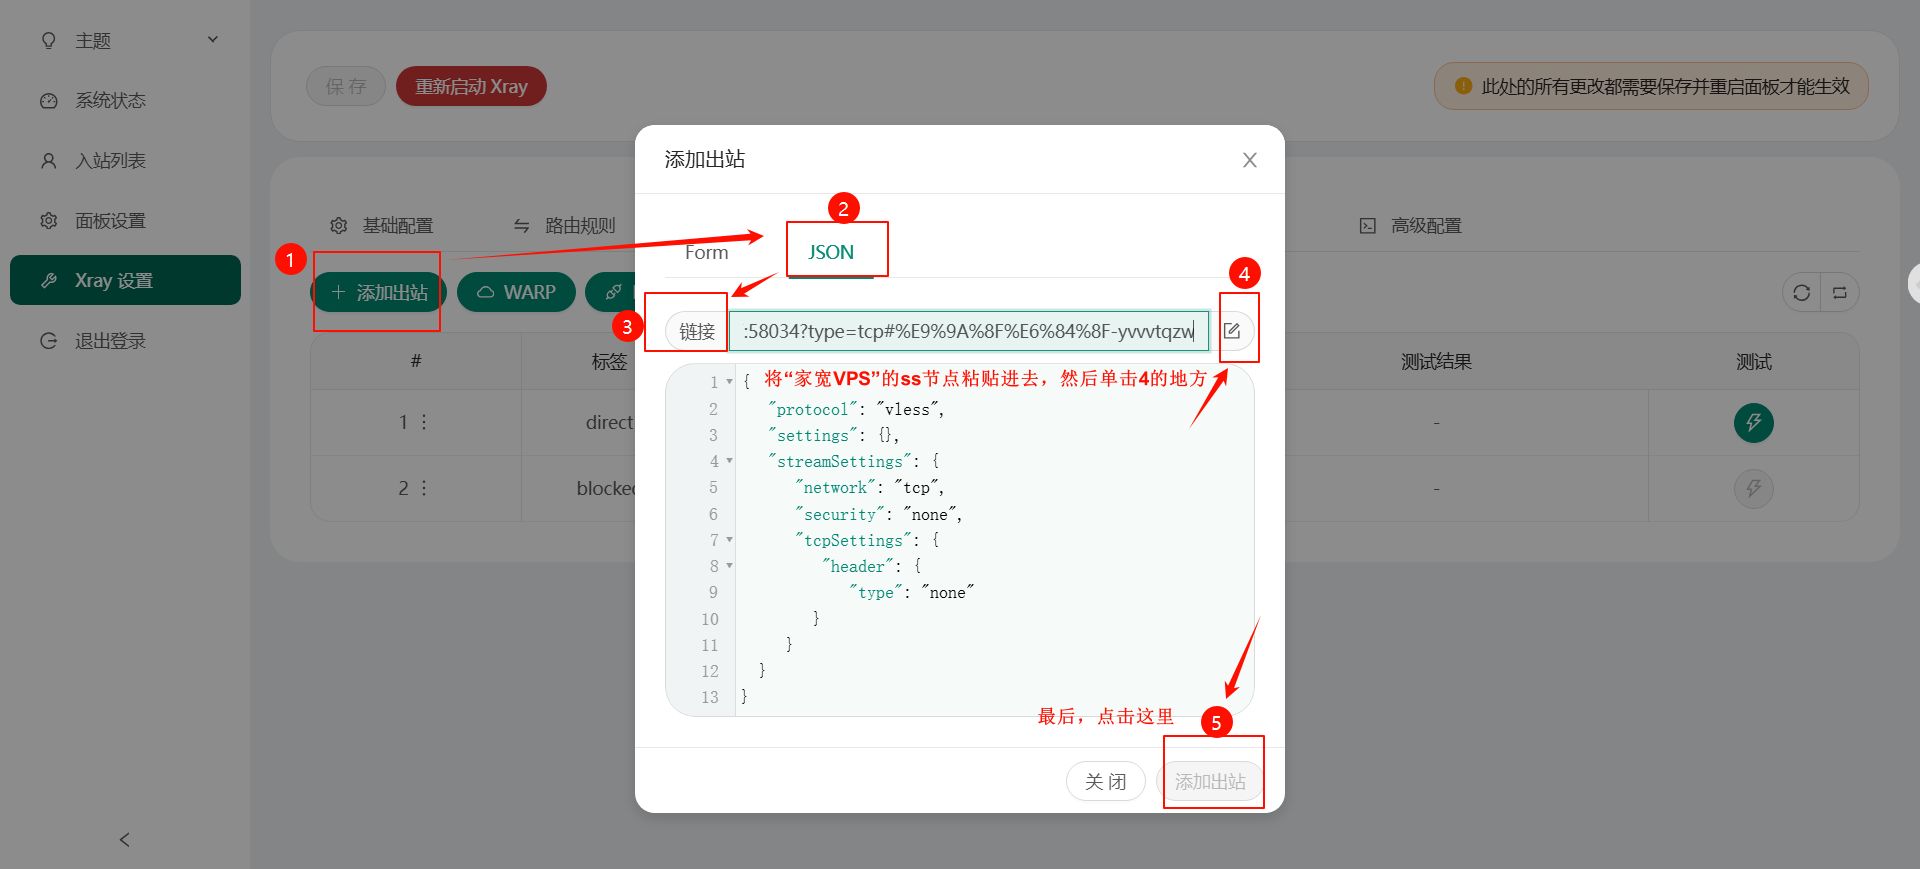Close the 添加出站 dialog with the X

pos(1249,160)
